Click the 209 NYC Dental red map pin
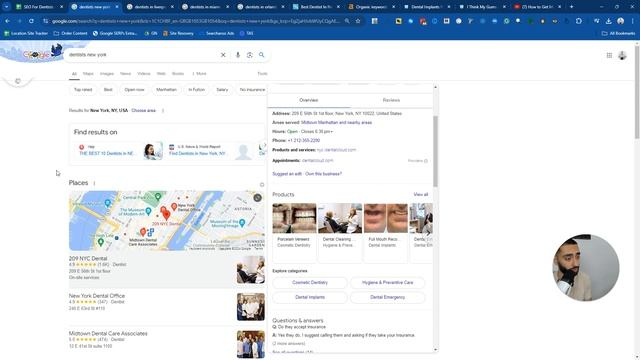 coord(167,216)
